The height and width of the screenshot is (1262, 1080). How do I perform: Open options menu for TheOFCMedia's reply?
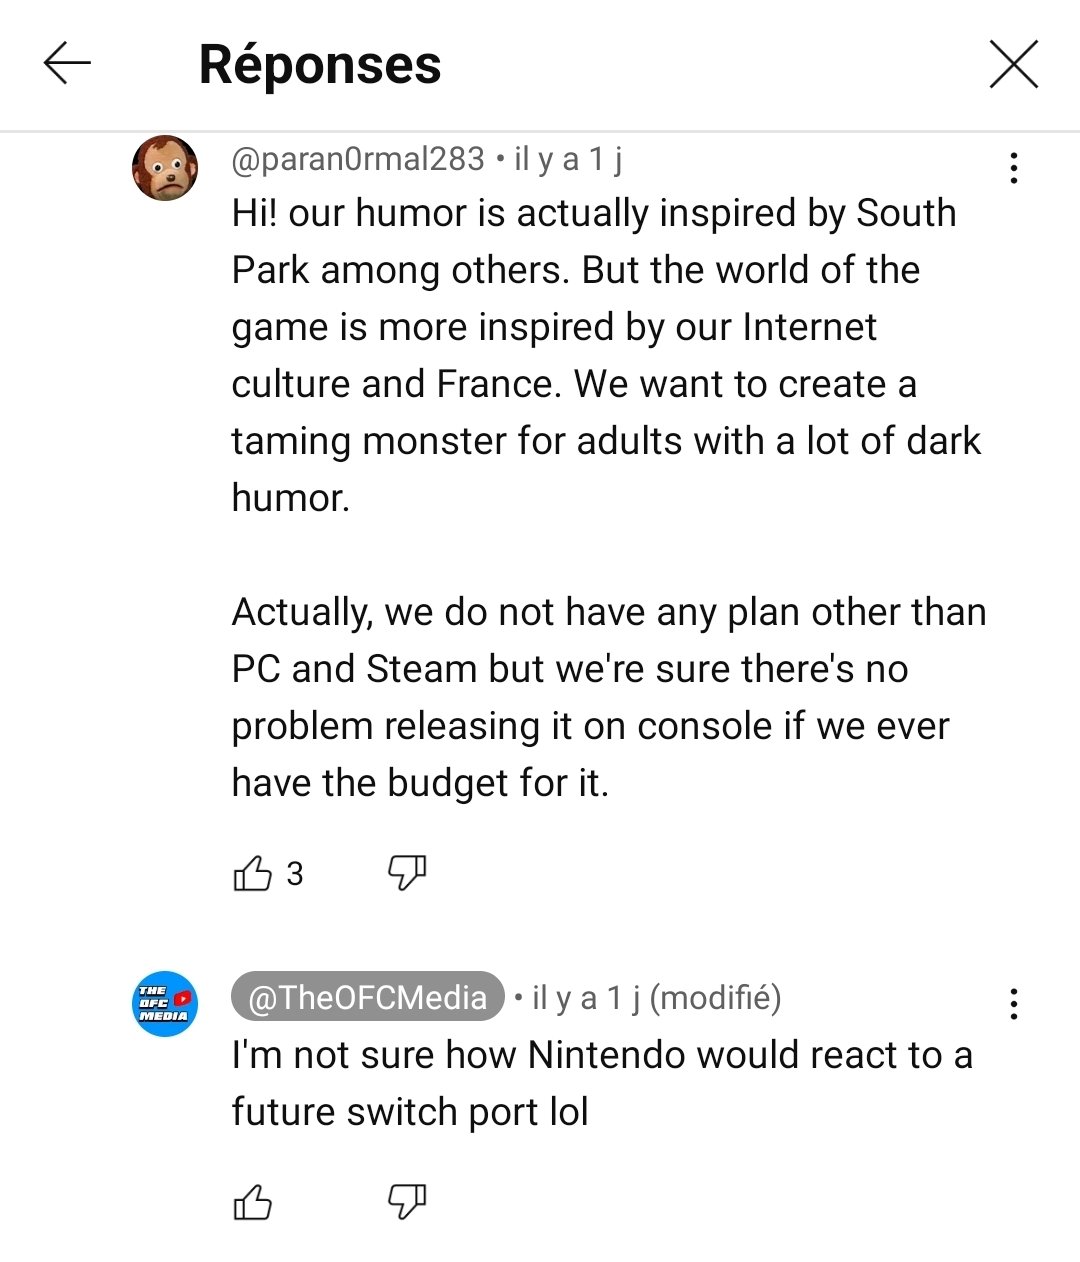(1014, 1003)
